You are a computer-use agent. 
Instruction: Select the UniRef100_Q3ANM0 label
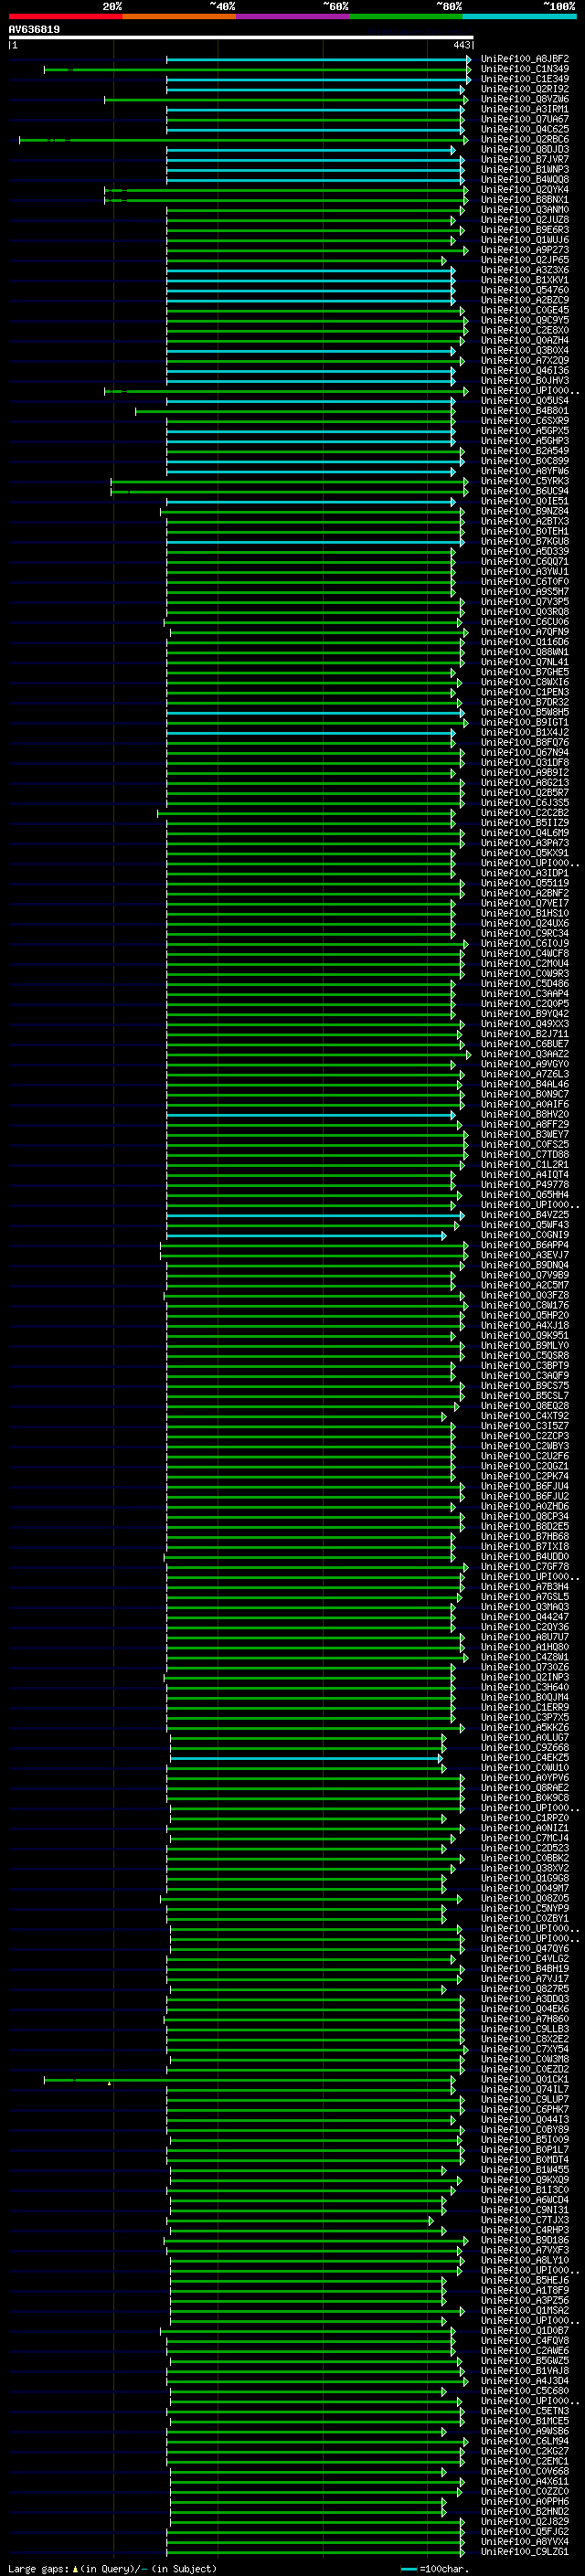click(x=524, y=209)
